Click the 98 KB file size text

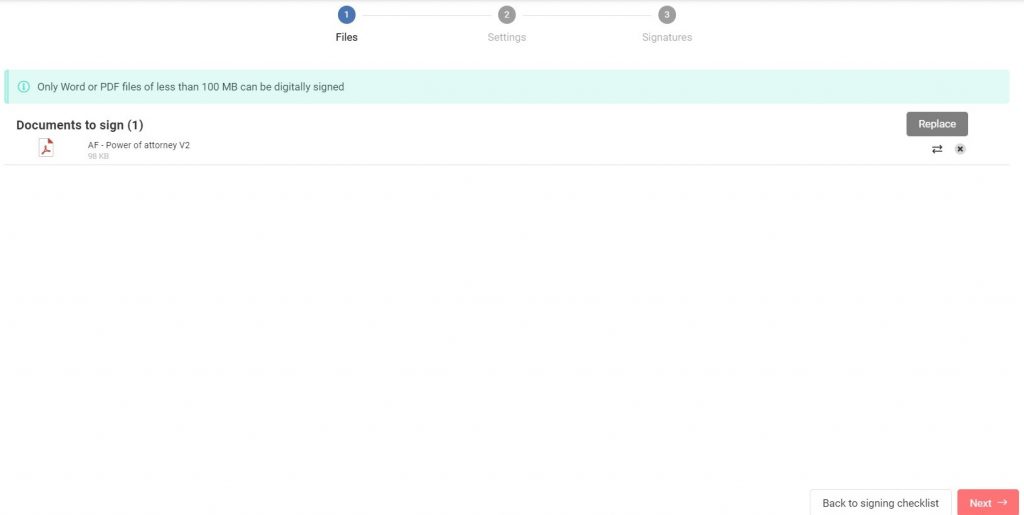98,156
